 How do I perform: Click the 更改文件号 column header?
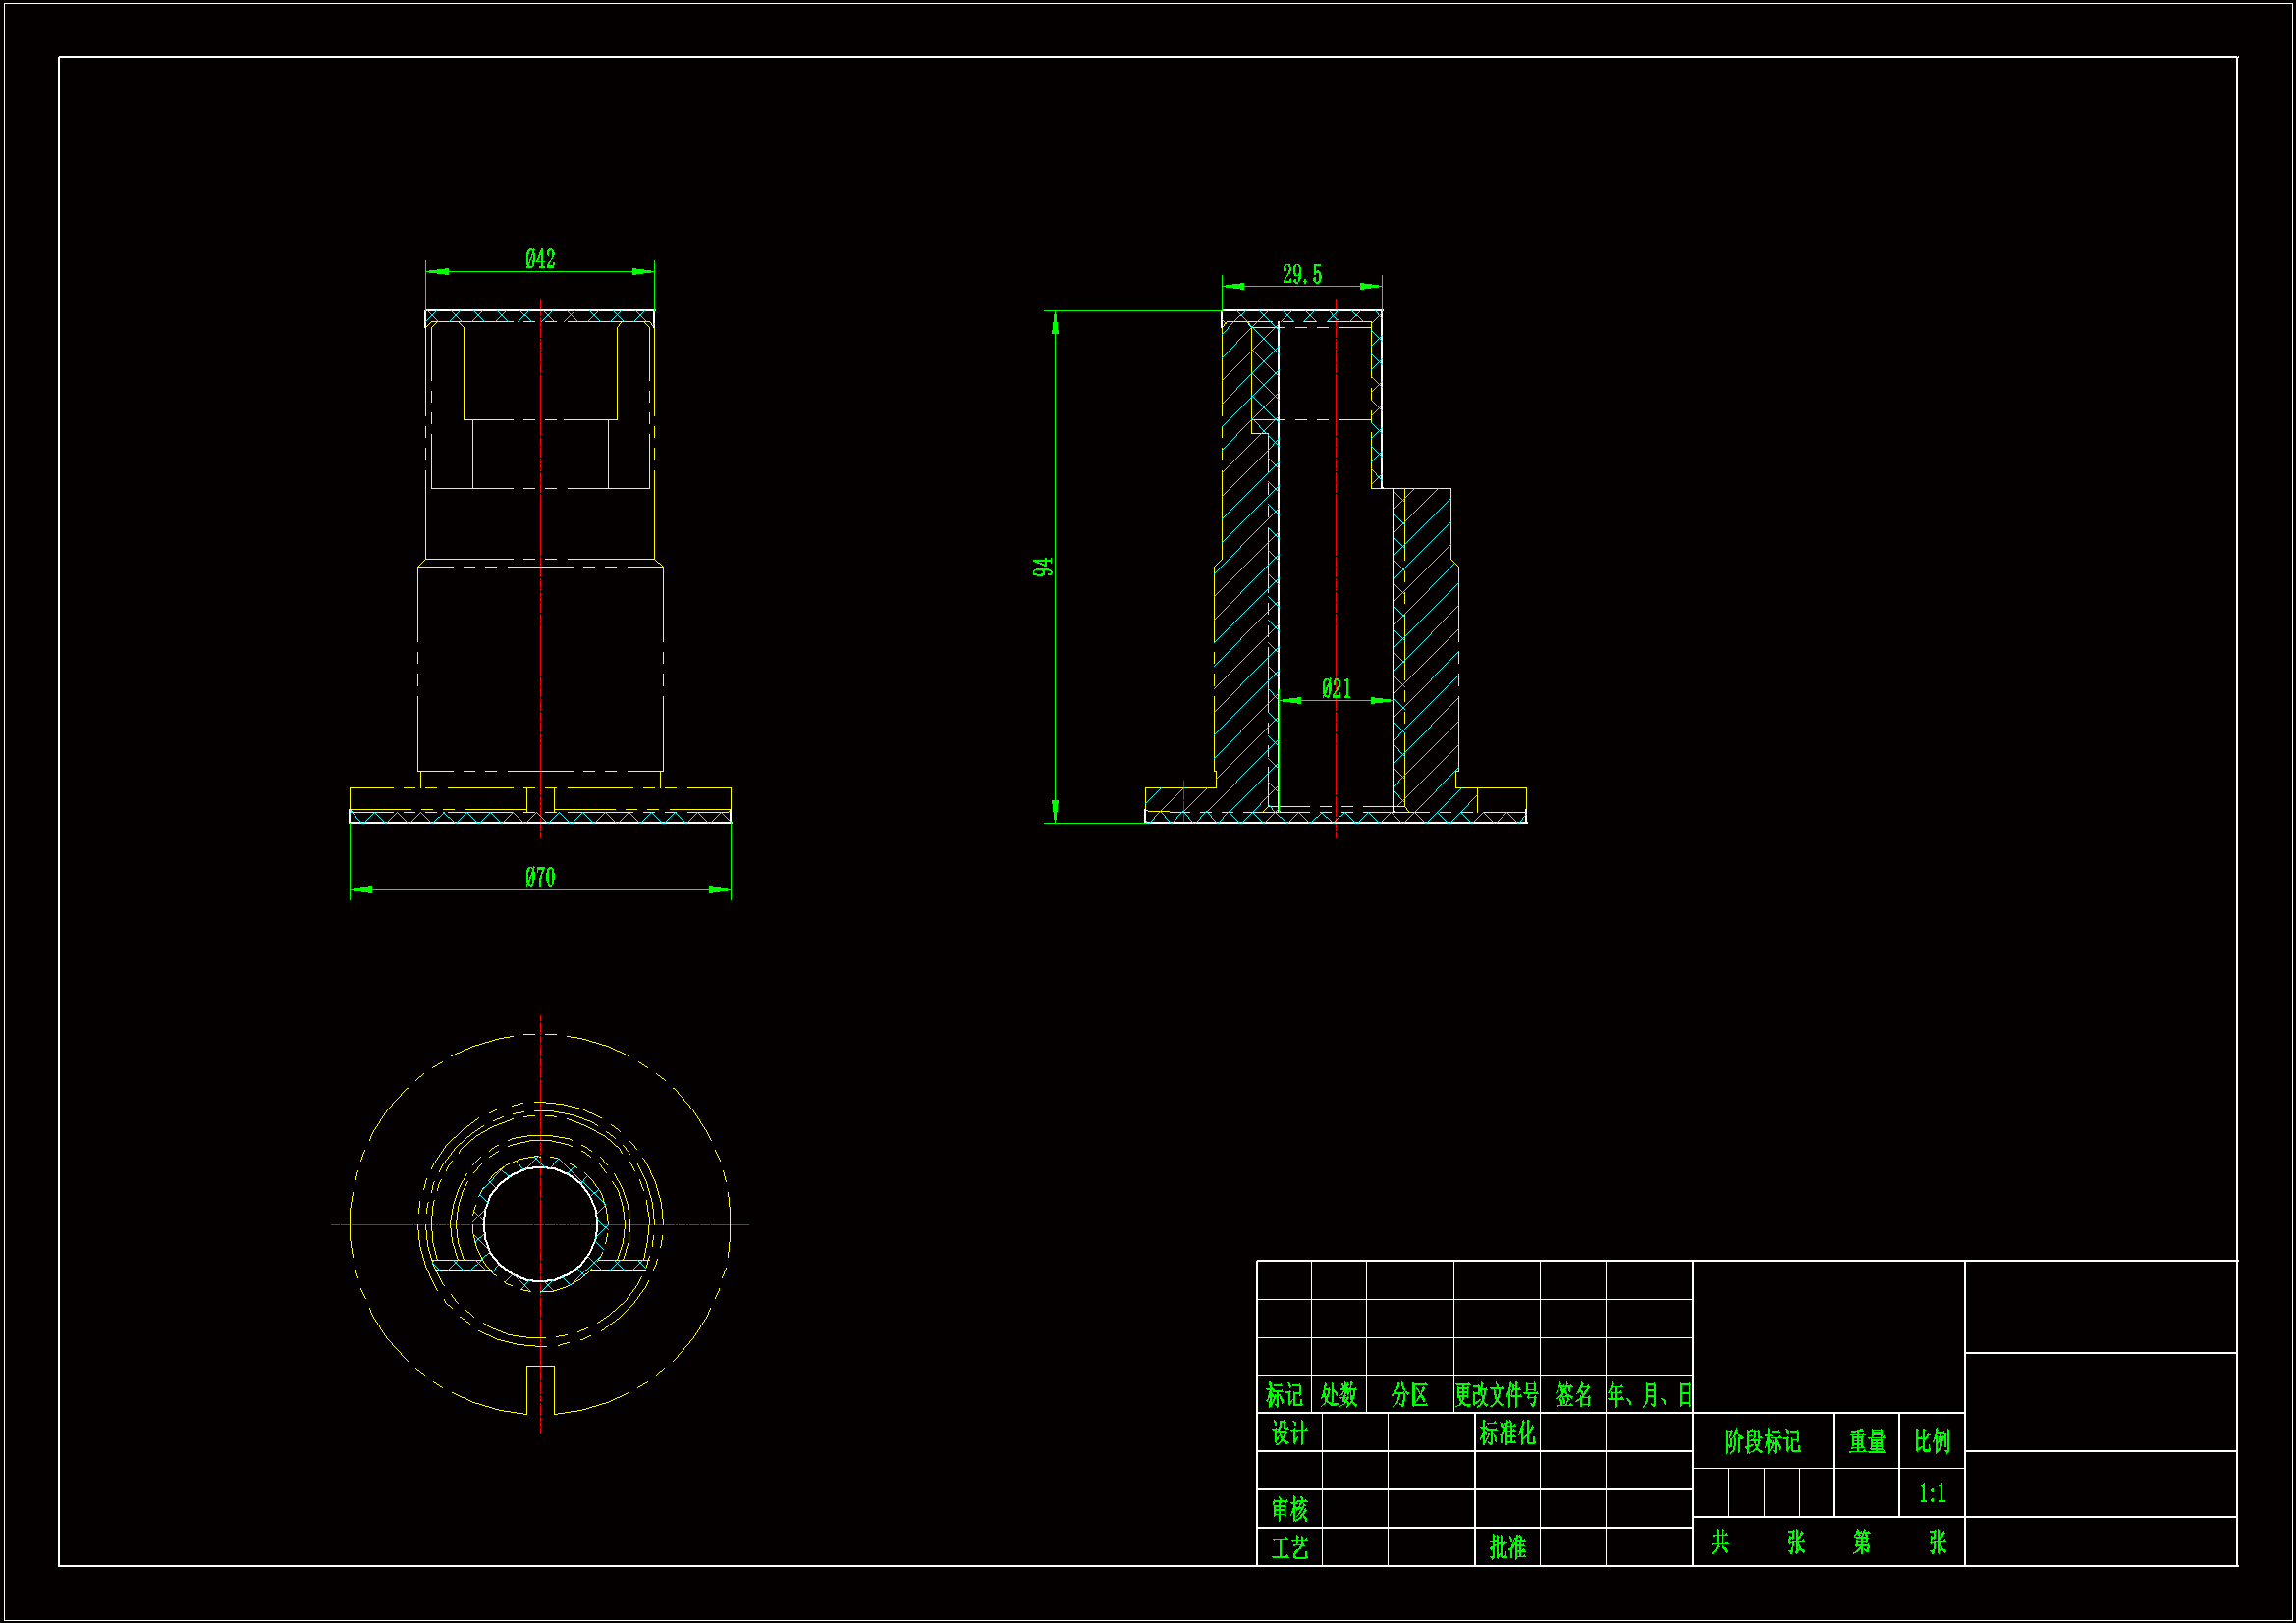pos(1496,1394)
